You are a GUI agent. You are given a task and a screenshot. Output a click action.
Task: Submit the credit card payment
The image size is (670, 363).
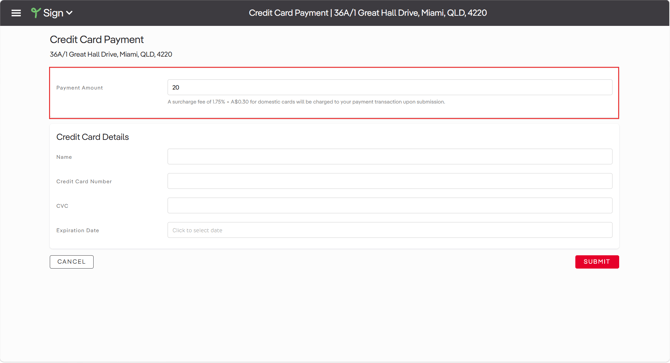click(597, 262)
